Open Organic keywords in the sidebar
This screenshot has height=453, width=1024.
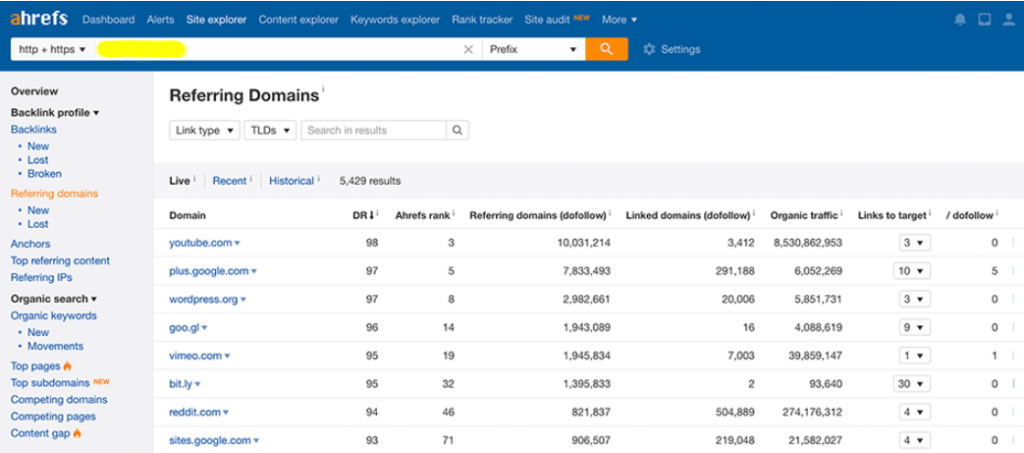point(54,315)
